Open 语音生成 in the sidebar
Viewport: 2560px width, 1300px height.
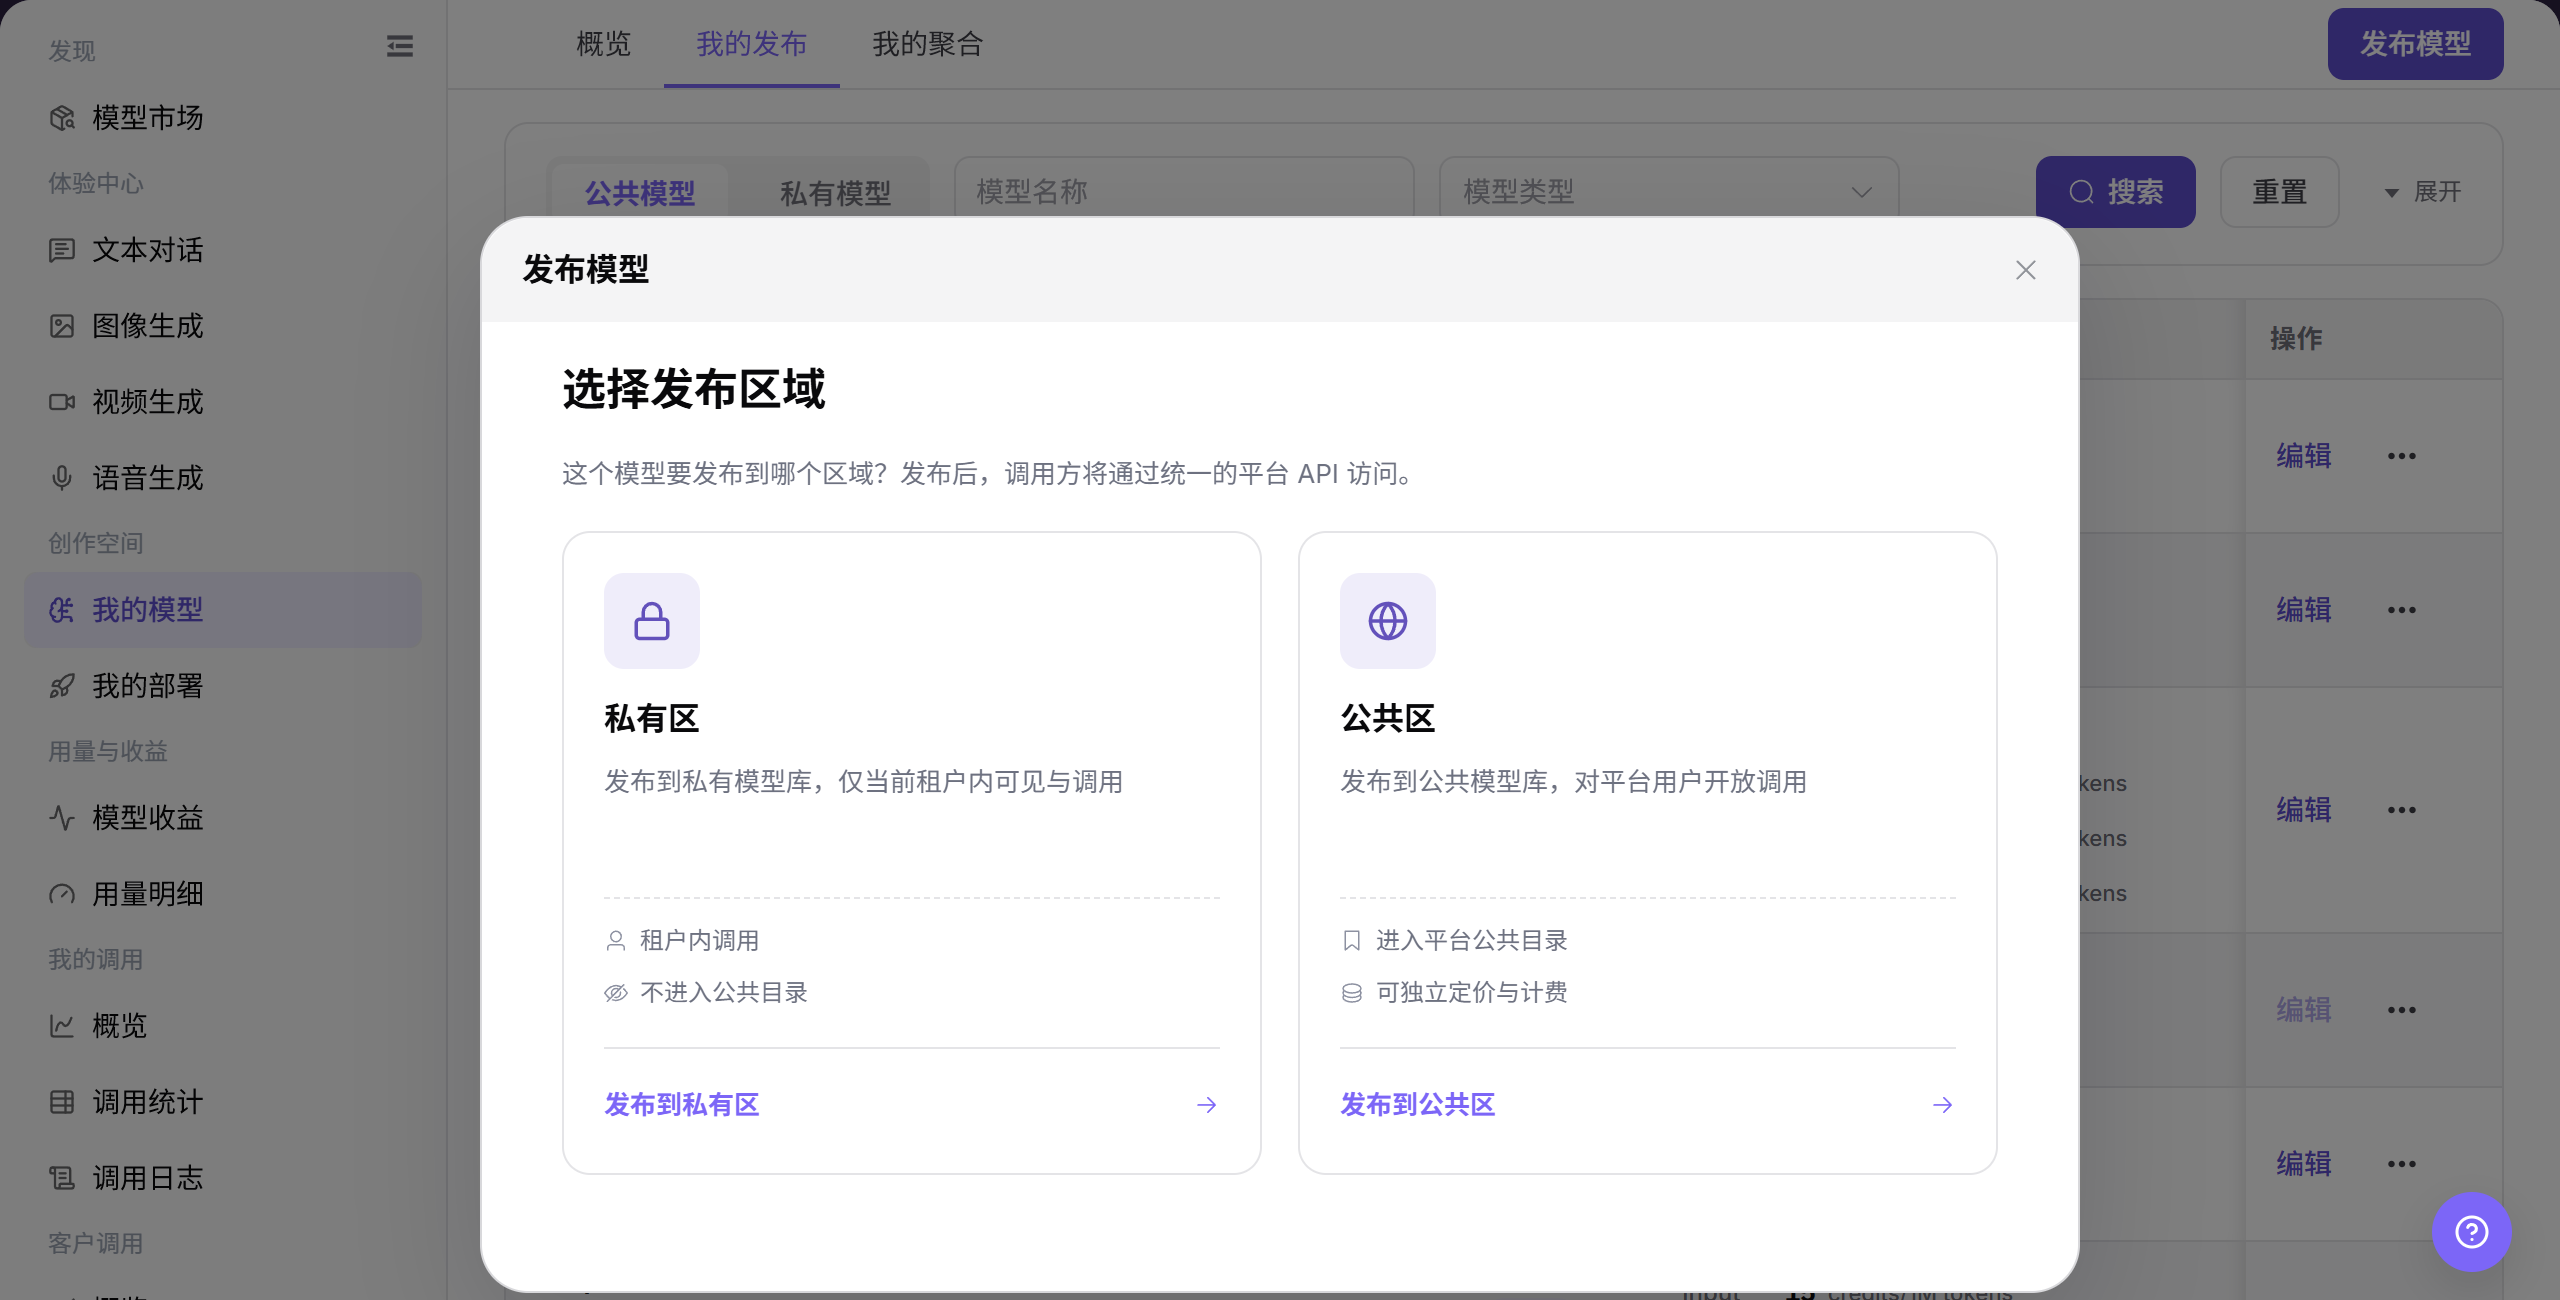click(x=223, y=478)
